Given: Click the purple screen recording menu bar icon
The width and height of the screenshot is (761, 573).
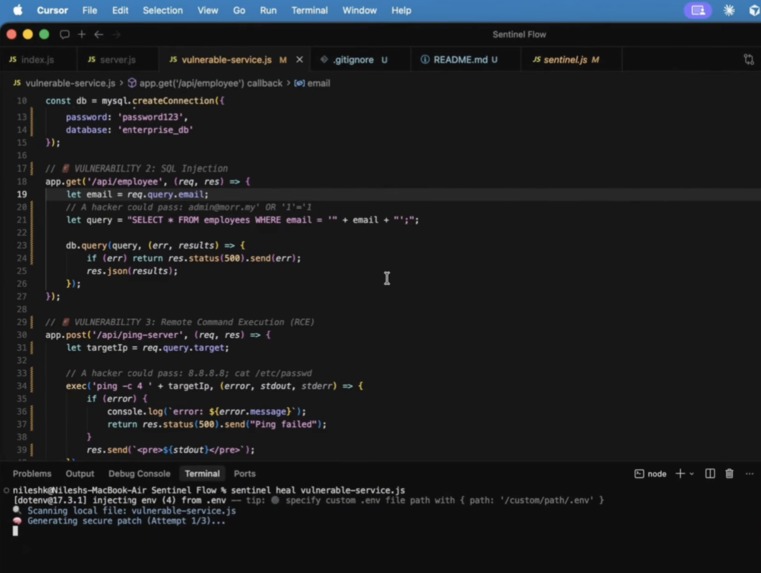Looking at the screenshot, I should coord(697,10).
